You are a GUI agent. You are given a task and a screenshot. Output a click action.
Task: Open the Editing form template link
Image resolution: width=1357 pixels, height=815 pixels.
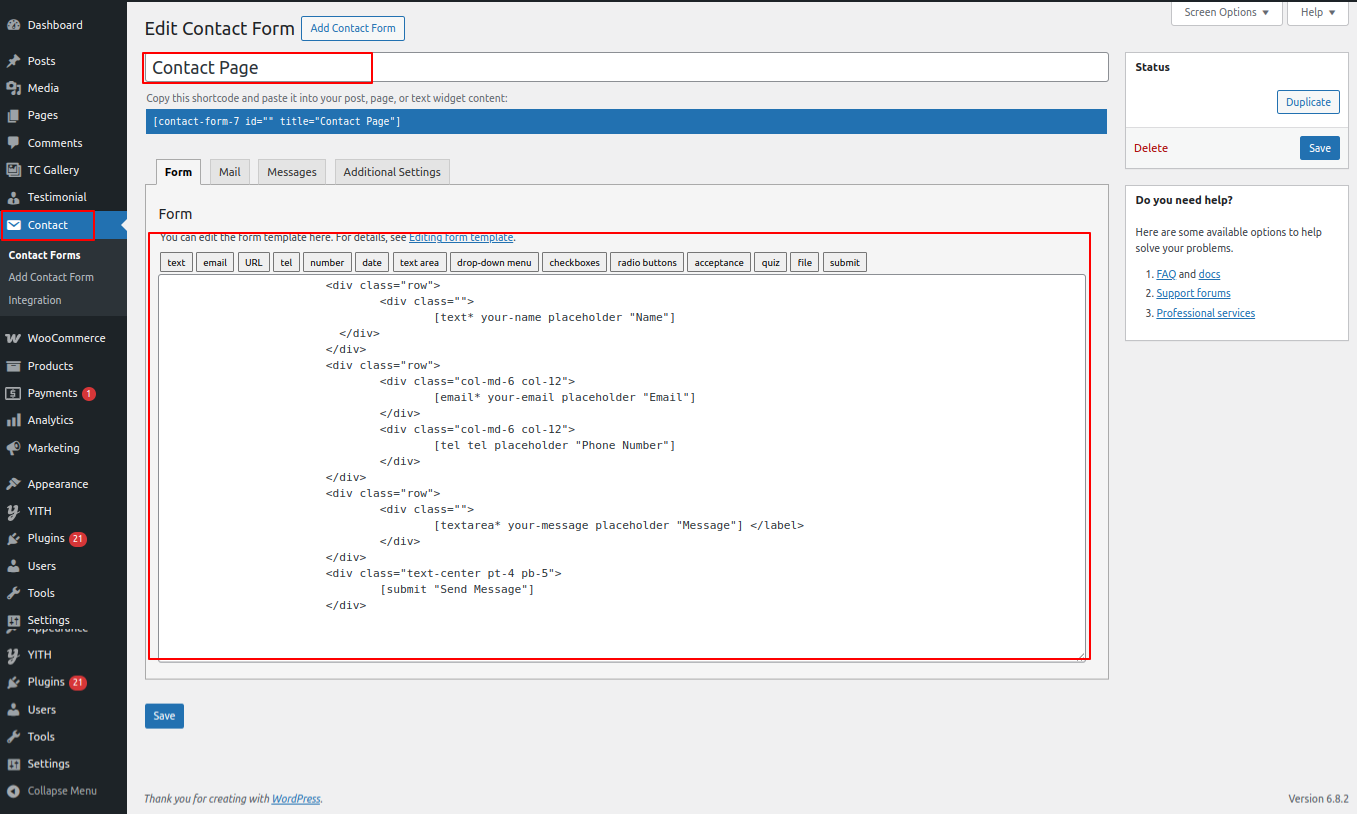point(461,238)
